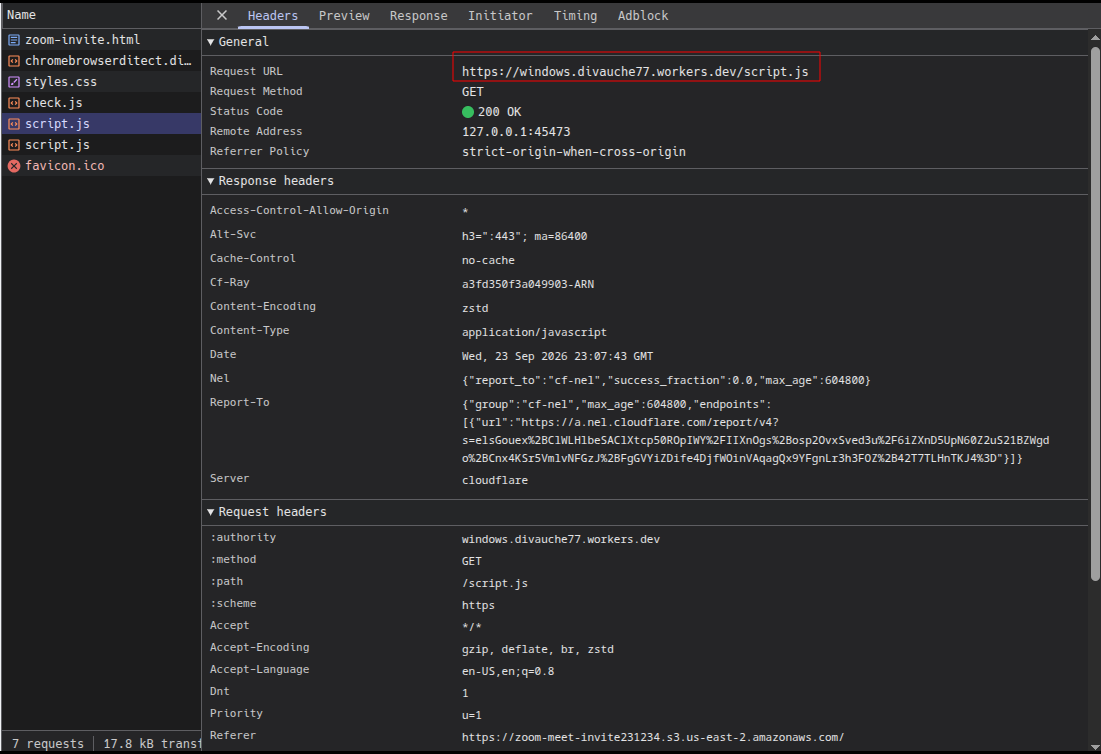The width and height of the screenshot is (1101, 754).
Task: Switch to the Preview tab
Action: point(344,15)
